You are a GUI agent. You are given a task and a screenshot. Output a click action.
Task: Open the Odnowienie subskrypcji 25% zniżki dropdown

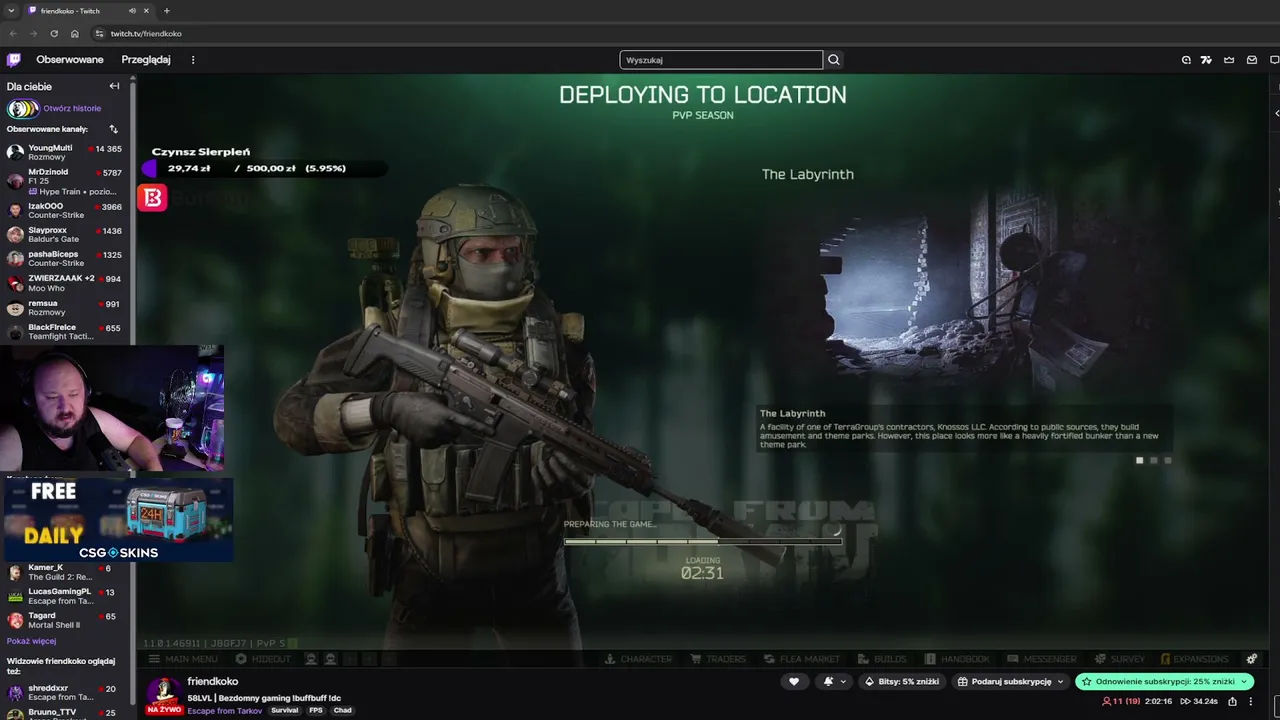(x=1165, y=682)
